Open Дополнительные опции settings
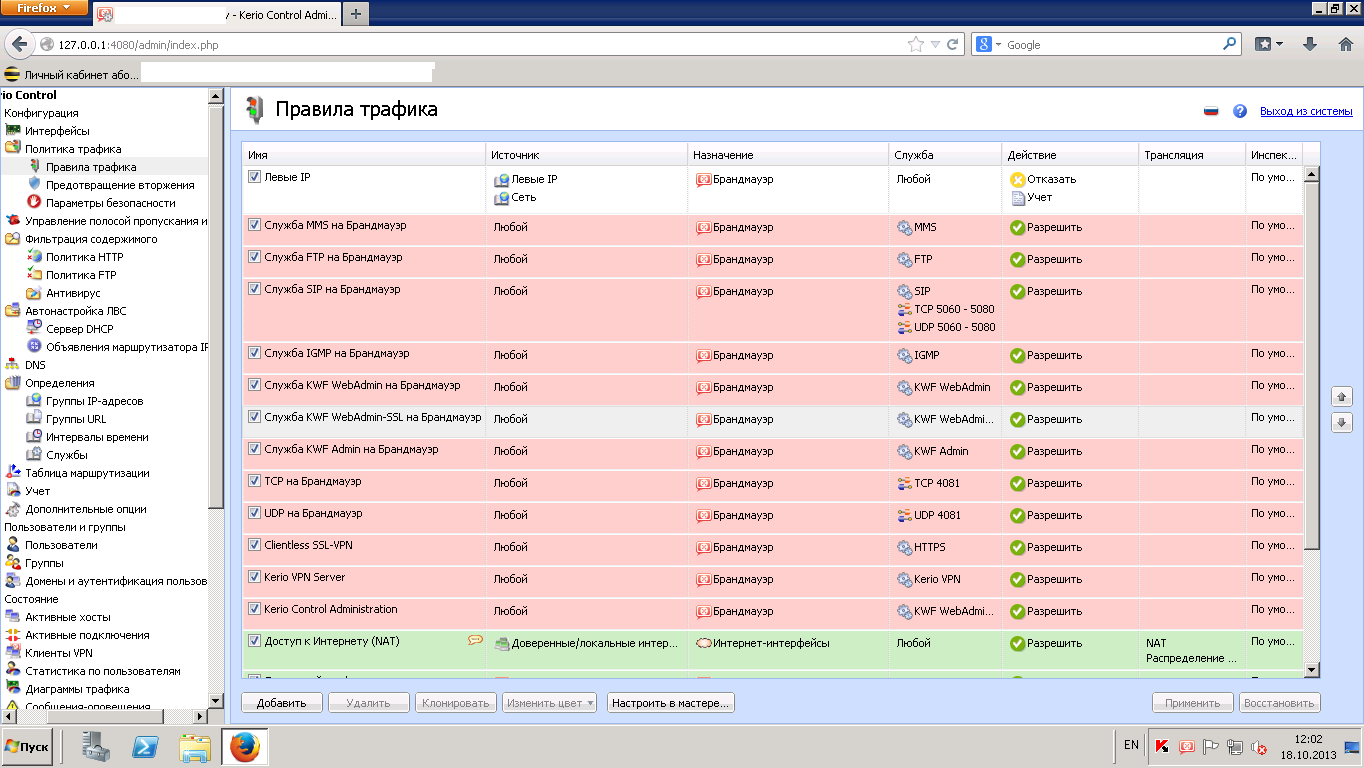 click(86, 509)
